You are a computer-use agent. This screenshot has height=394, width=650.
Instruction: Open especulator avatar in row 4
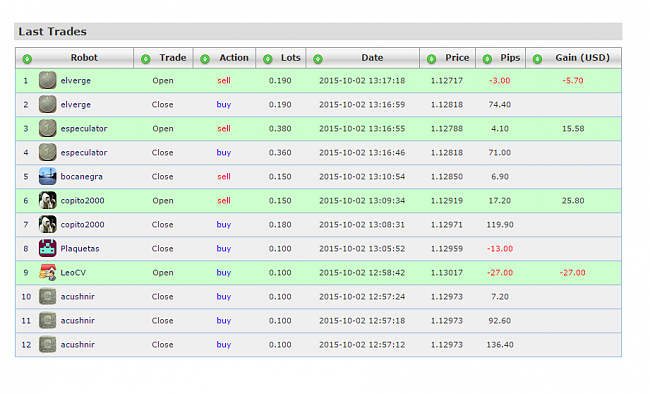(47, 153)
